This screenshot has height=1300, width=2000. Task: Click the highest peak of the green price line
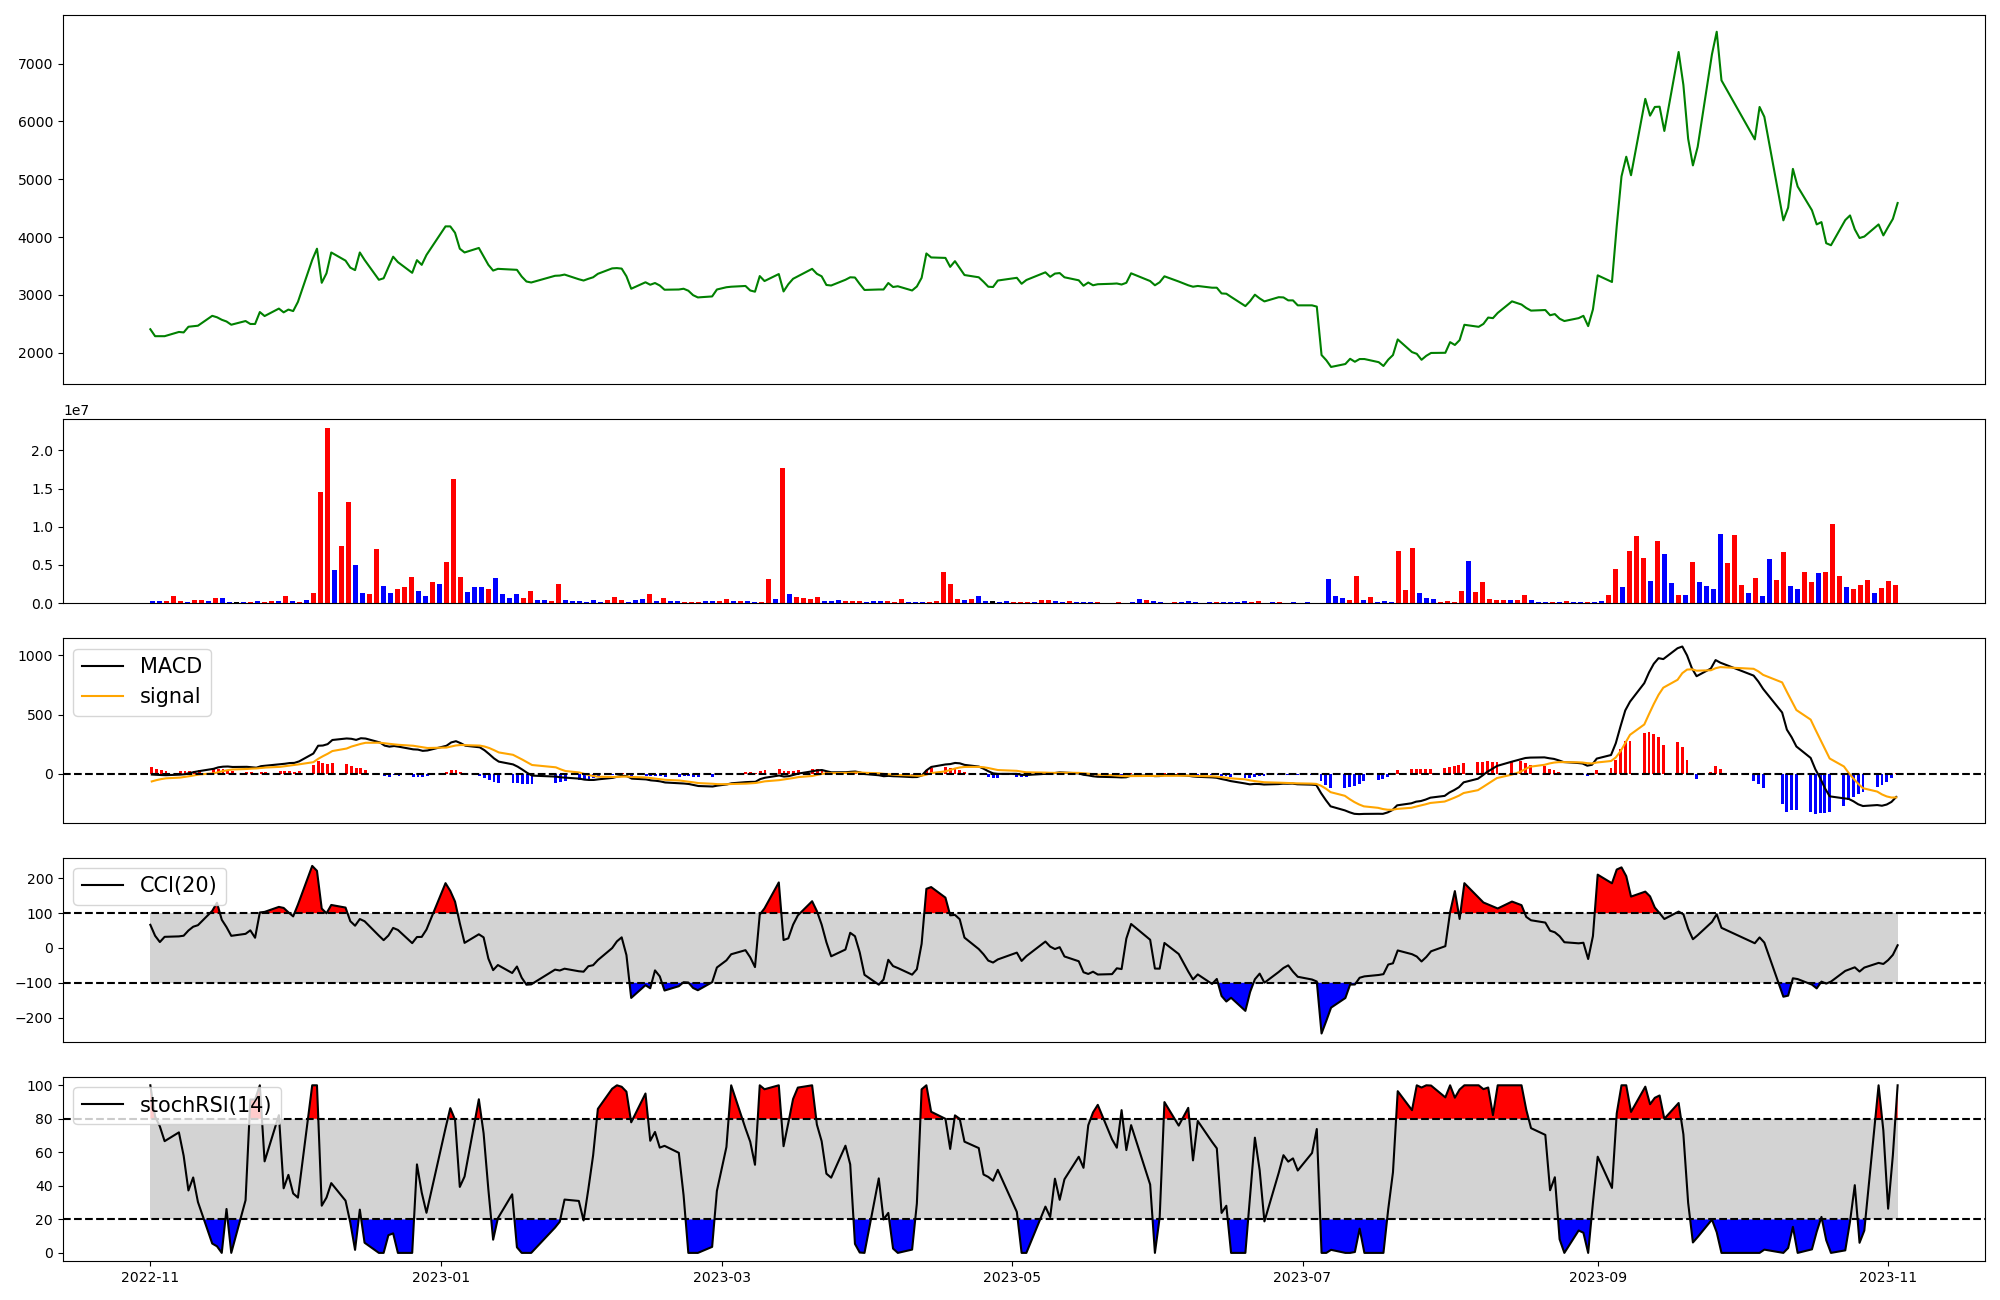pyautogui.click(x=1716, y=33)
